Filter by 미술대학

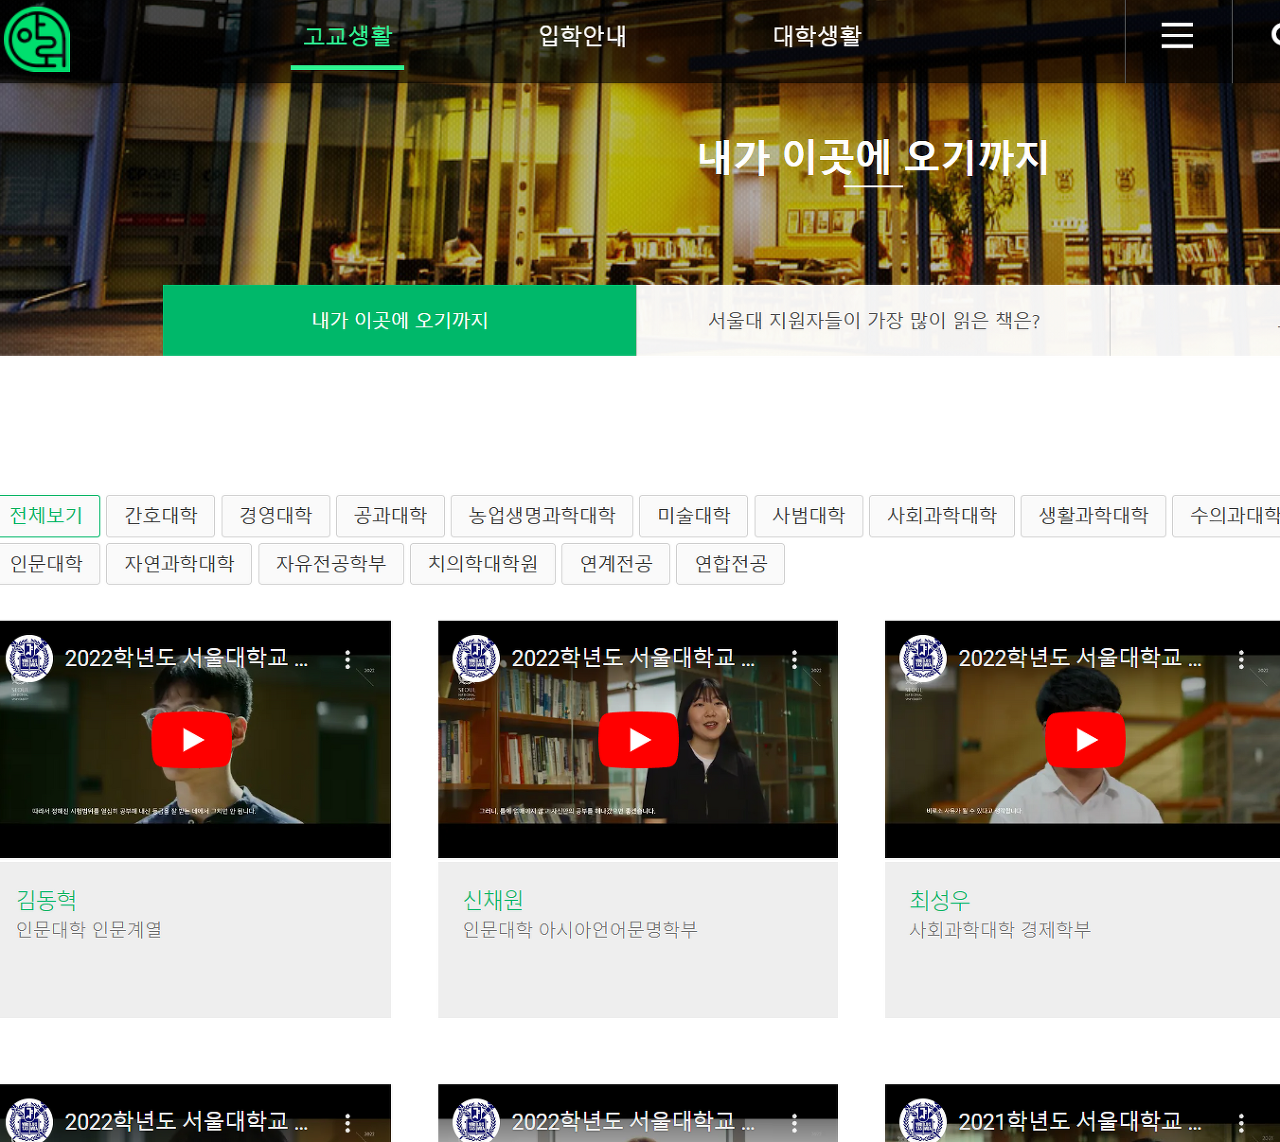(694, 516)
